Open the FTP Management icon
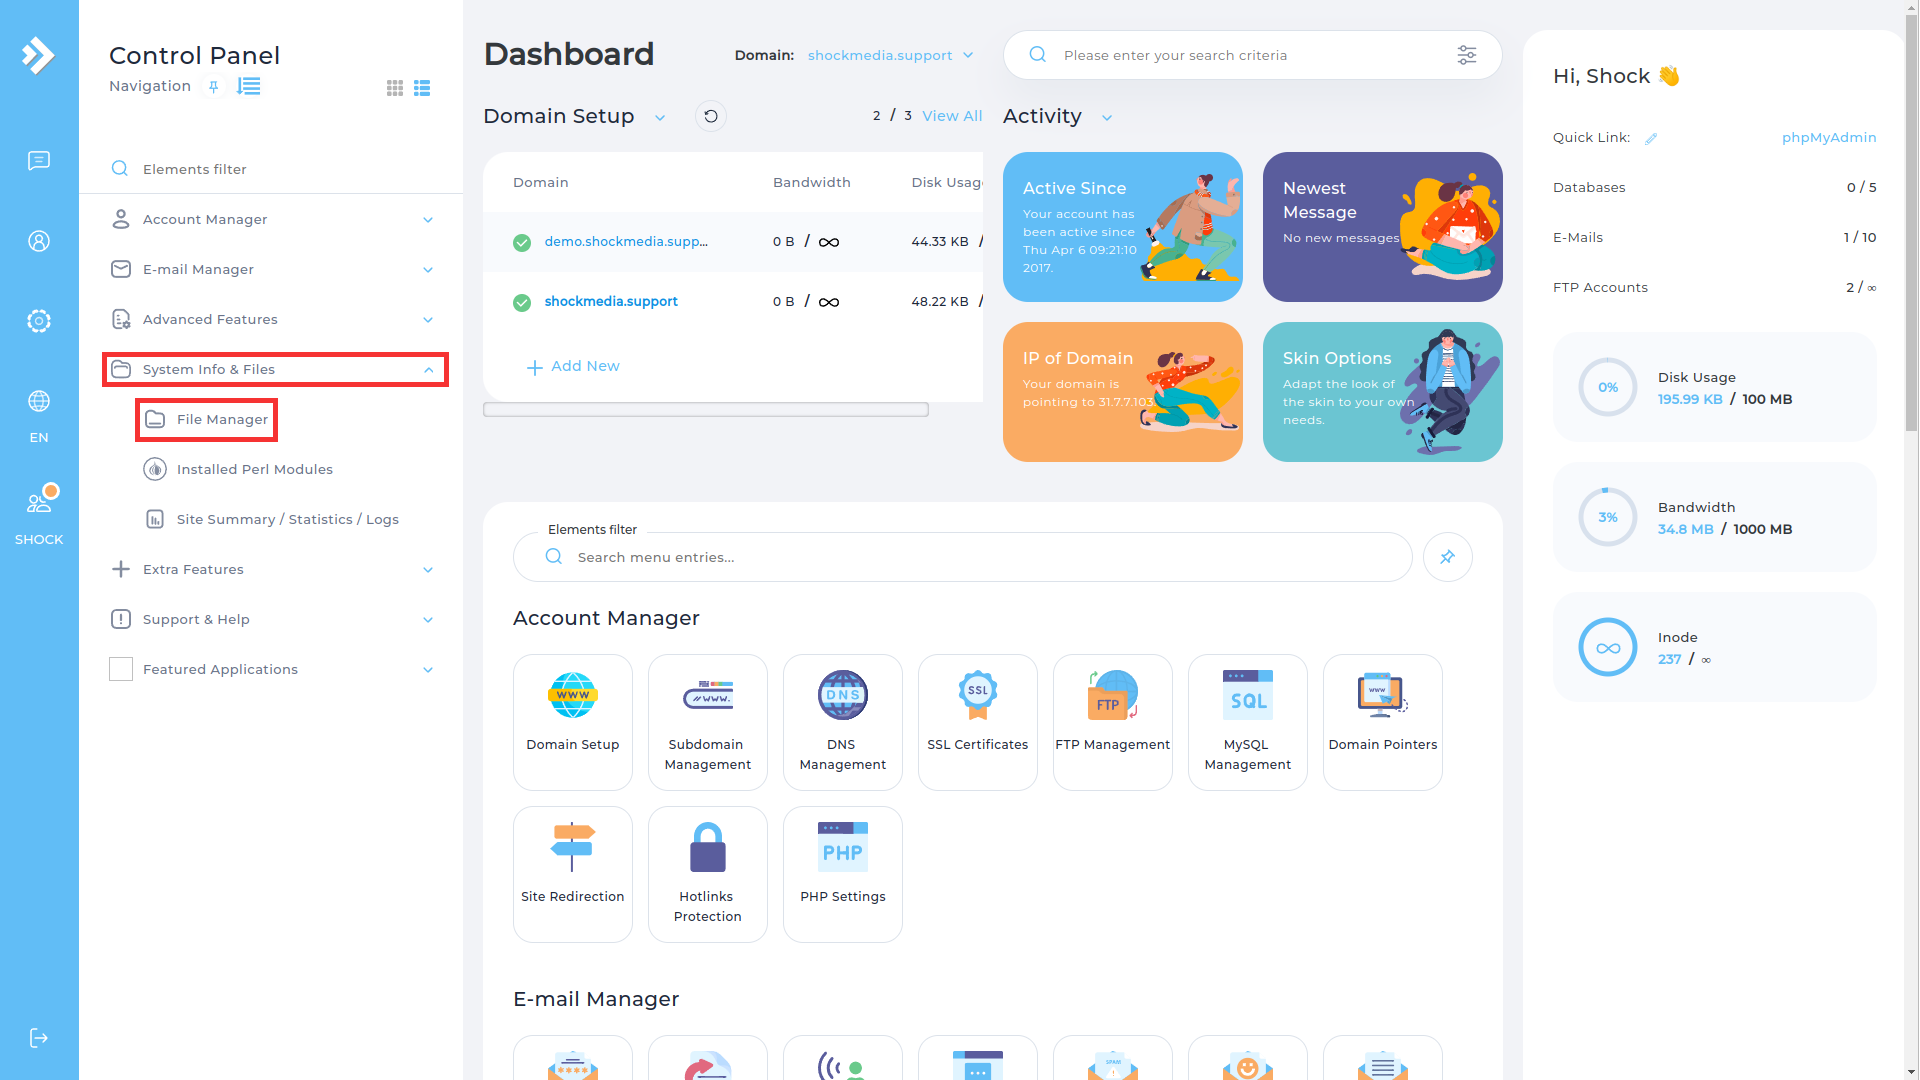1920x1080 pixels. point(1112,695)
